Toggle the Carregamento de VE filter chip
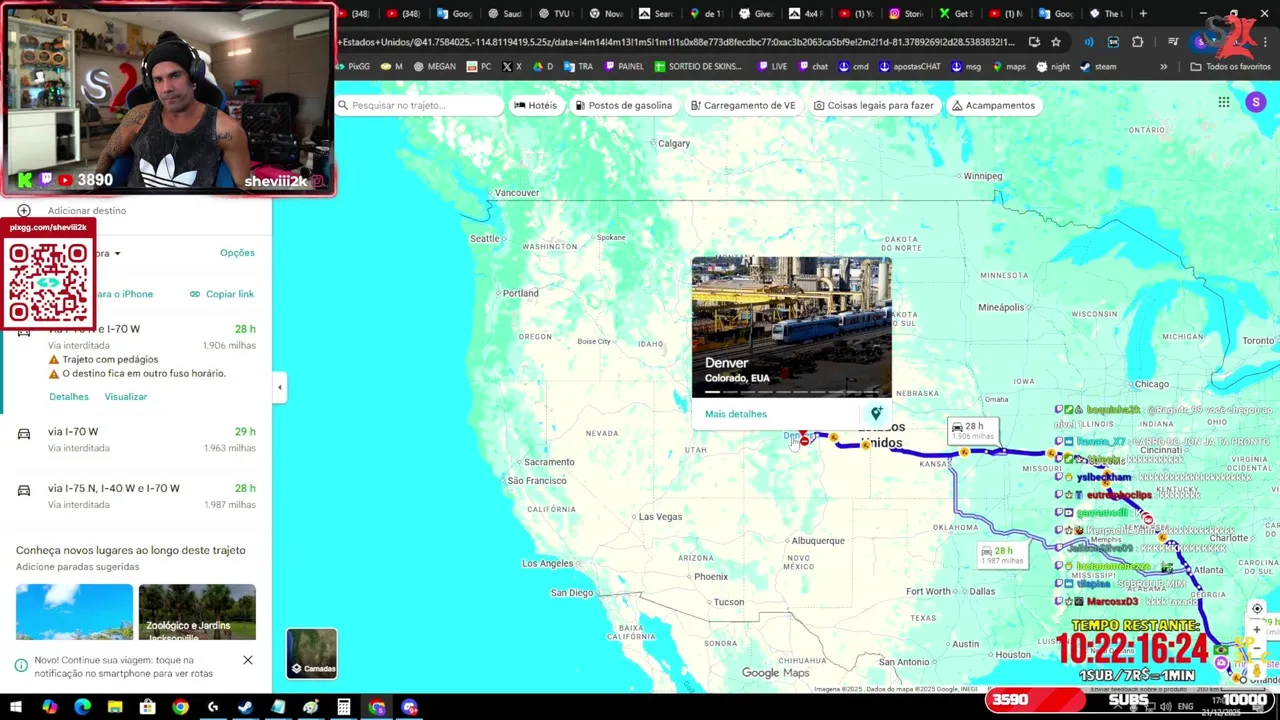This screenshot has width=1280, height=720. tap(743, 105)
